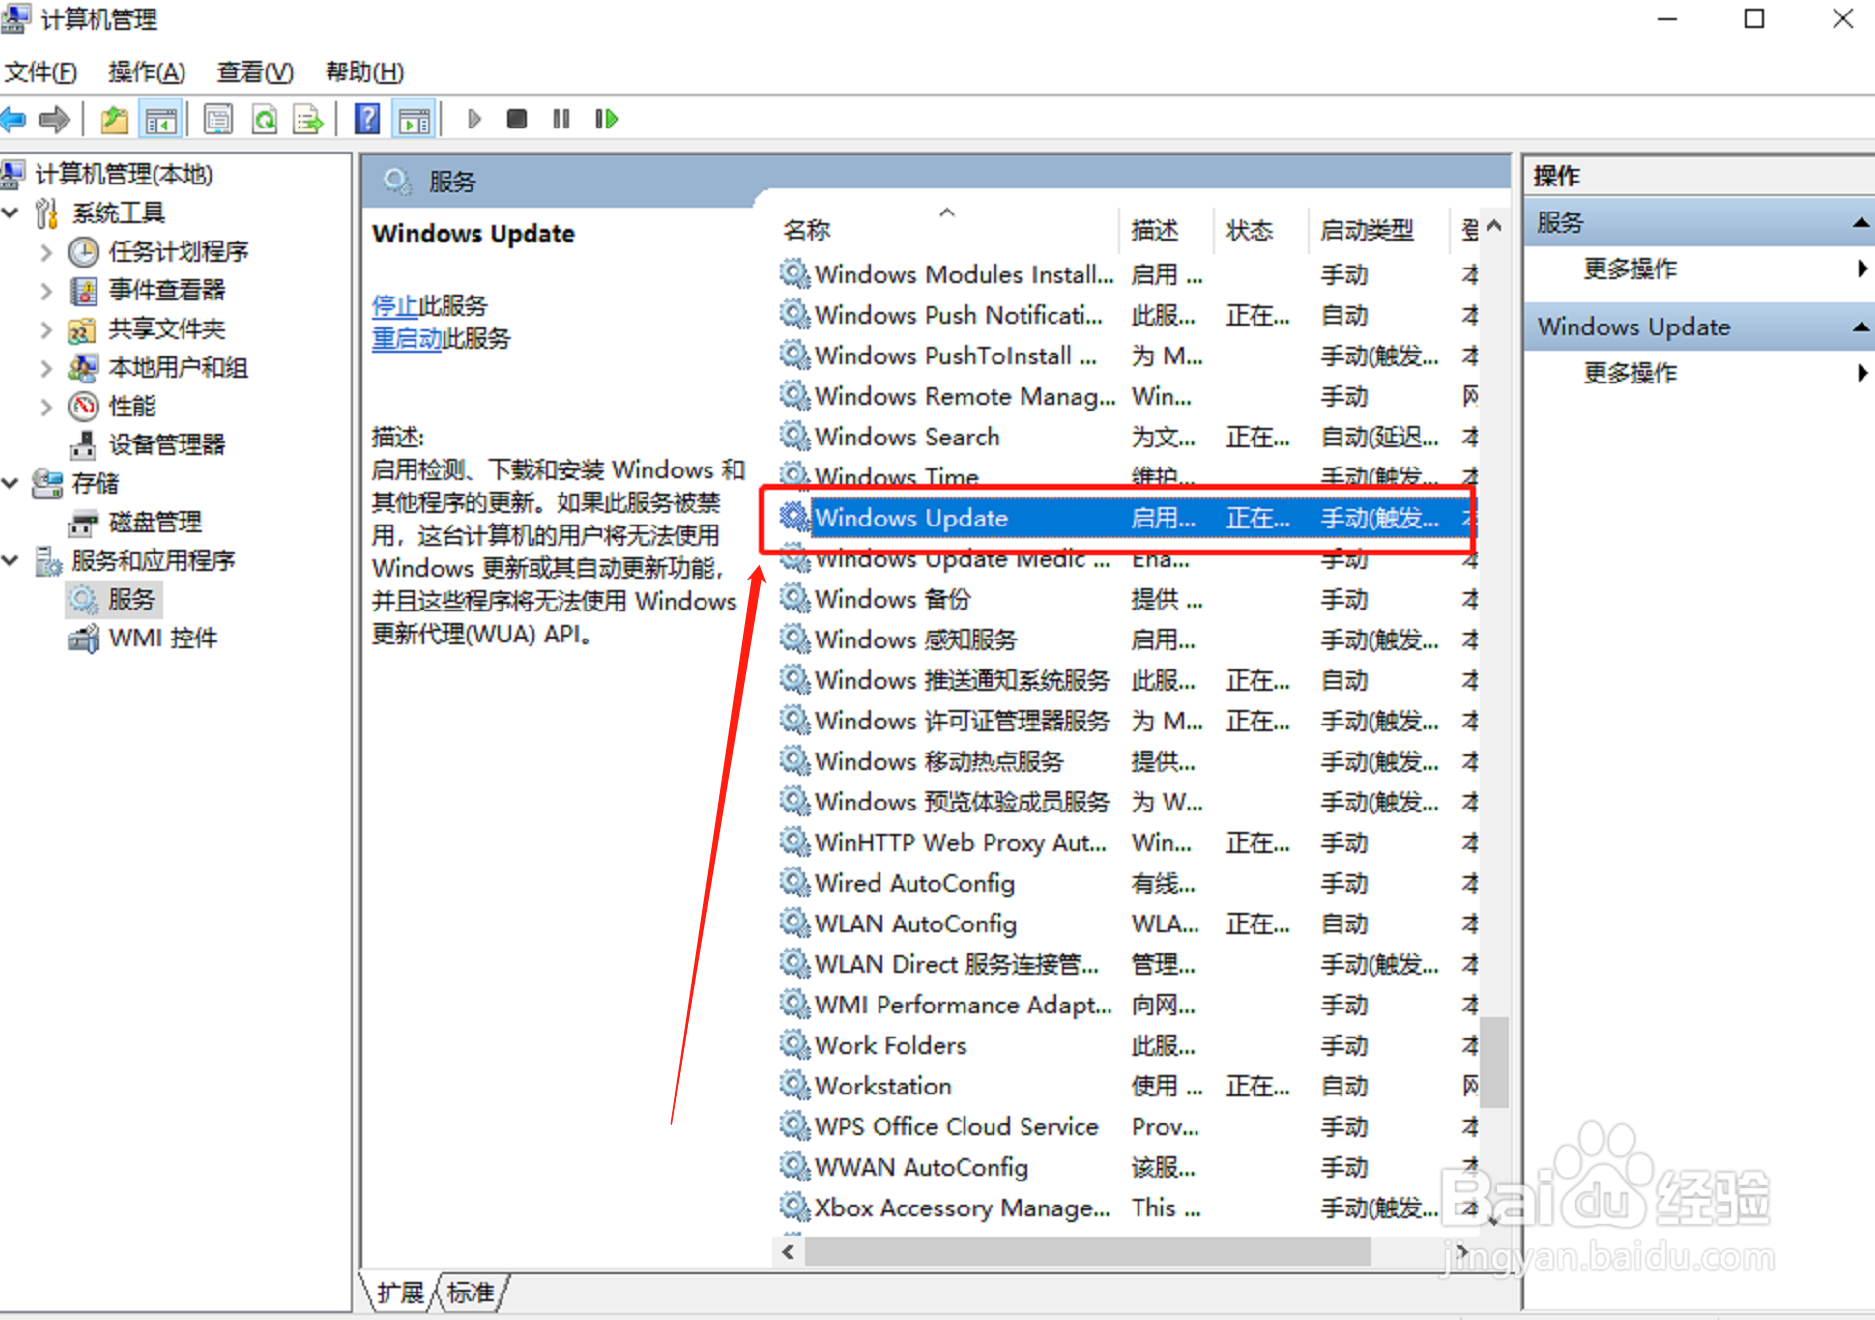Image resolution: width=1875 pixels, height=1320 pixels.
Task: Collapse Windows Update section in 操作 pane
Action: 1860,327
